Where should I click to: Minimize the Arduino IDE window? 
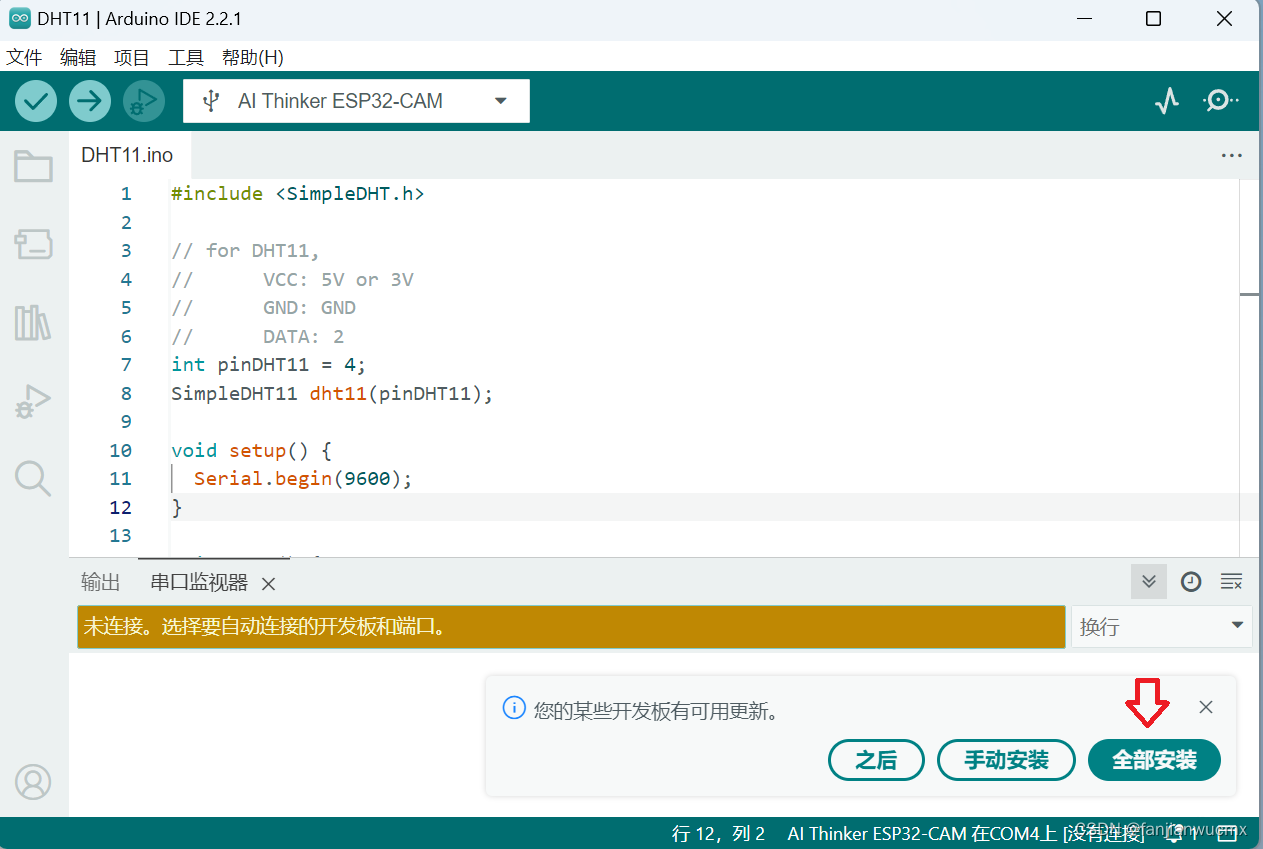coord(1083,19)
